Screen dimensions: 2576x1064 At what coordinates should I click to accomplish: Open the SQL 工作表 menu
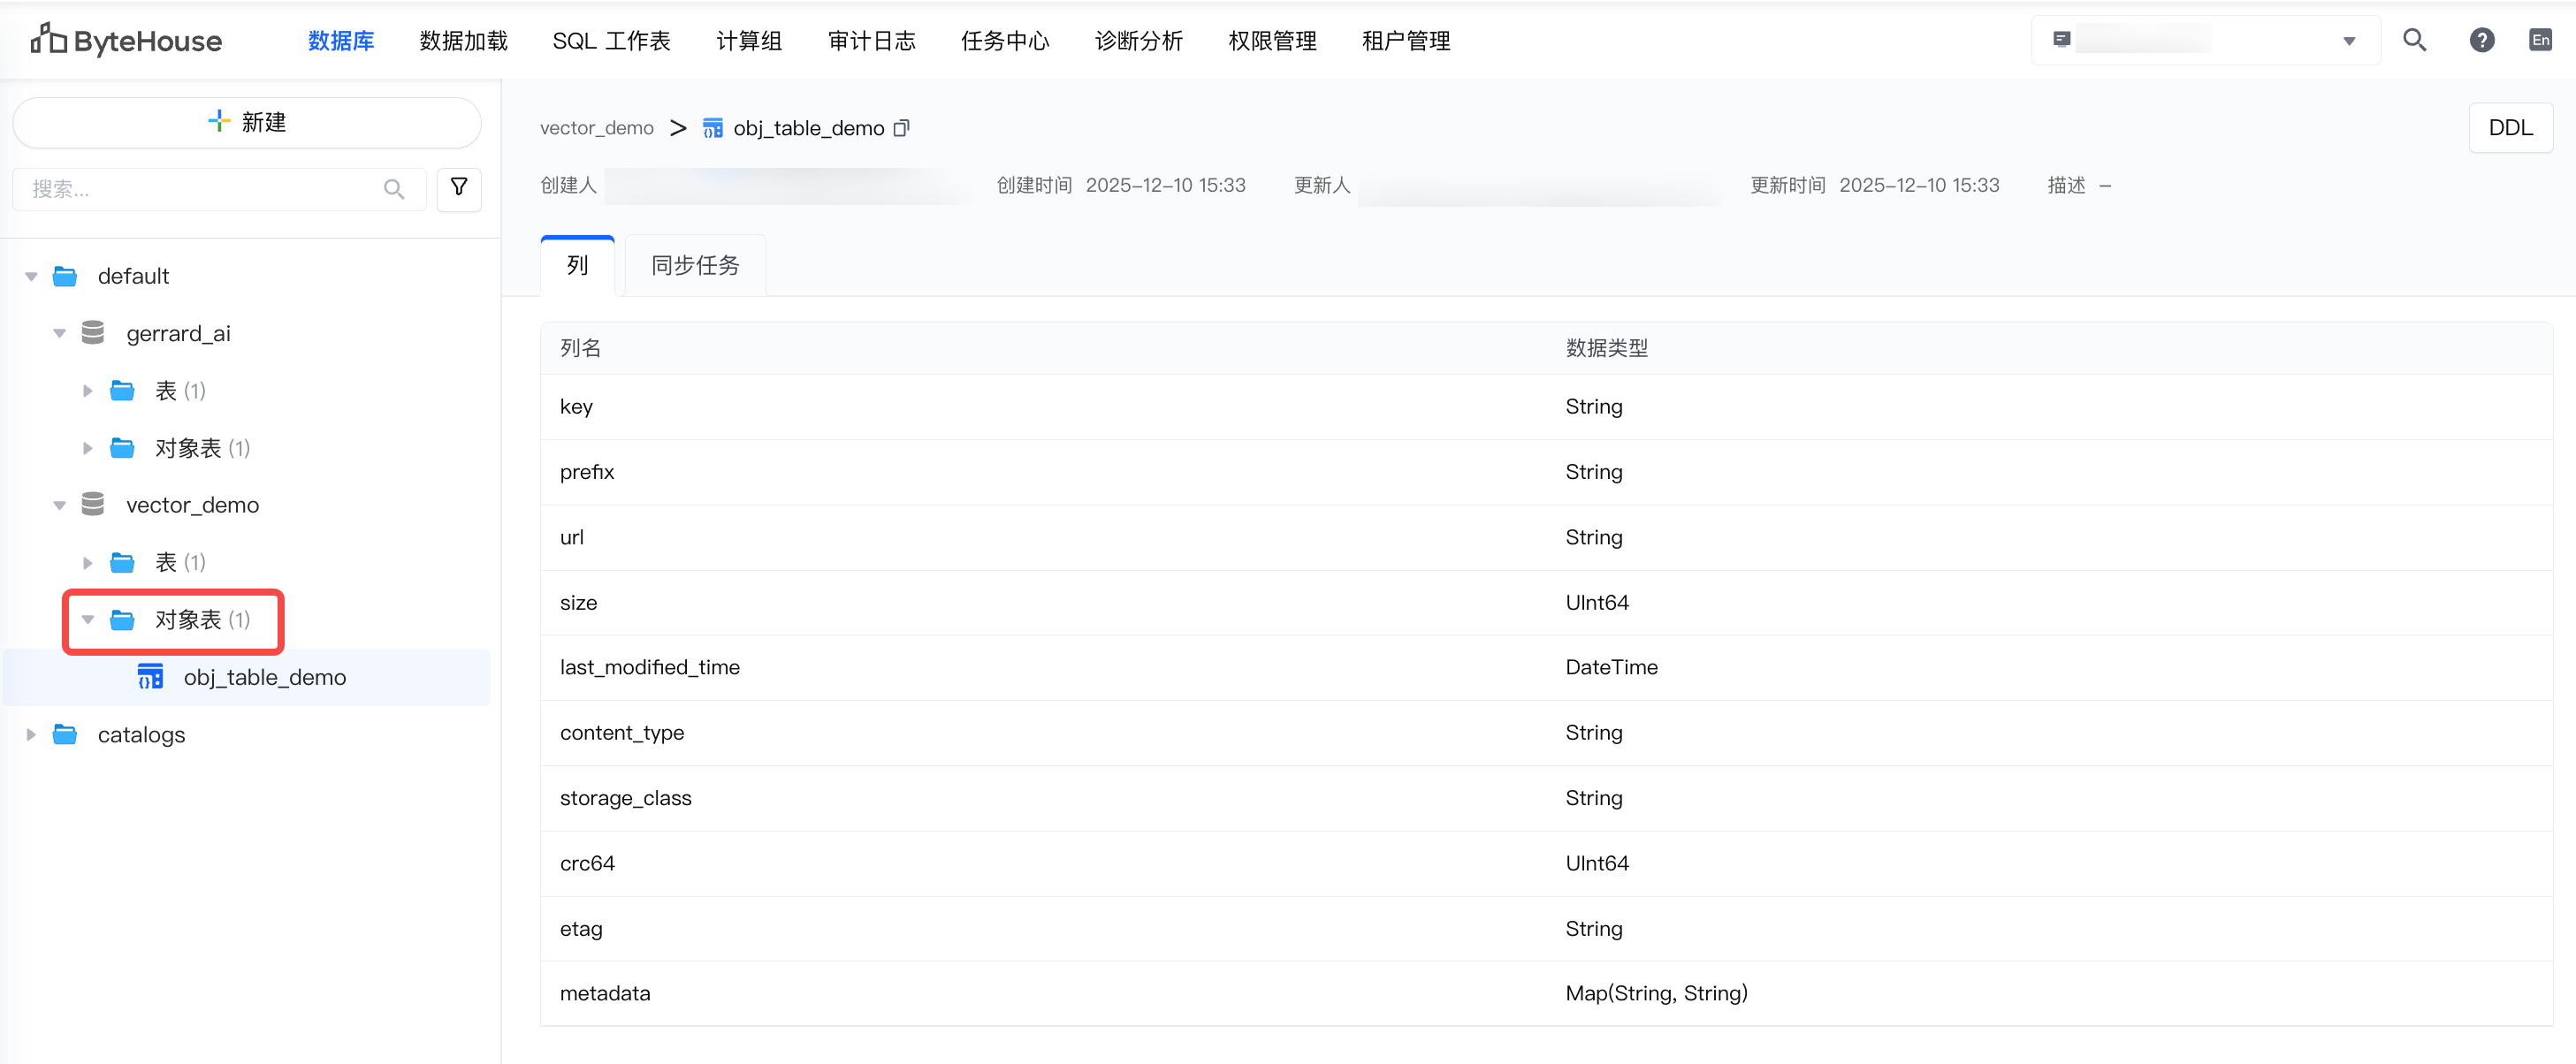(x=611, y=41)
